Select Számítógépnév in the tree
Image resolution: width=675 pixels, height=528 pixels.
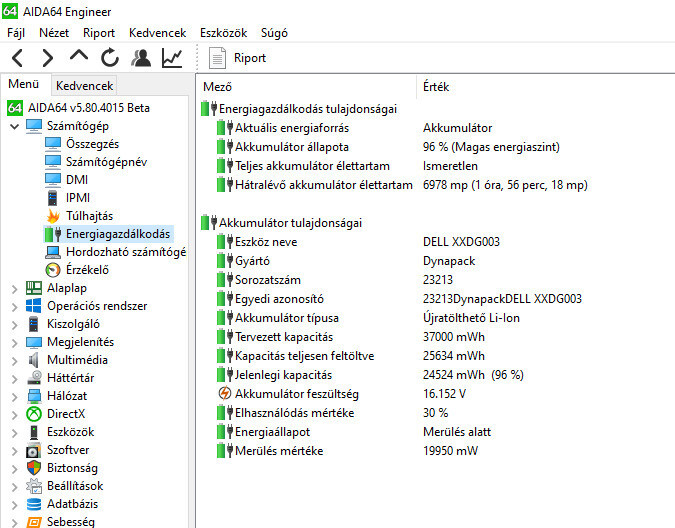pos(106,162)
